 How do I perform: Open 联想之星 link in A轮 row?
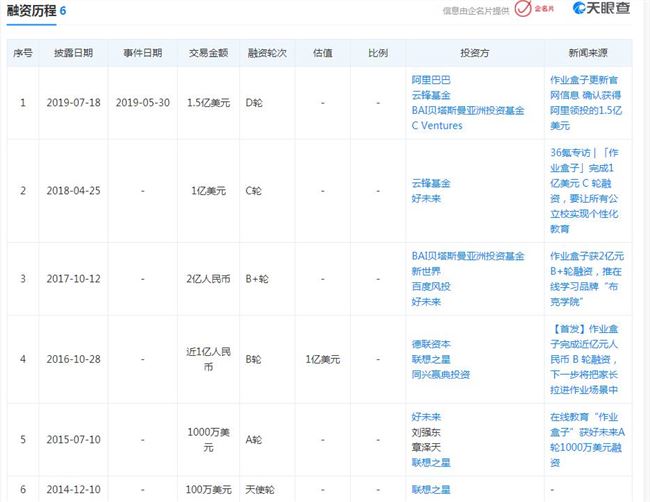click(x=431, y=463)
